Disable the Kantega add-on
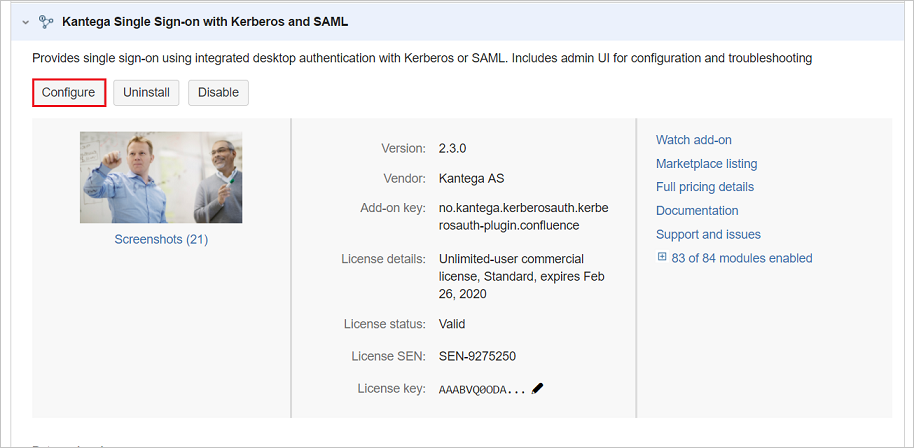 click(x=218, y=93)
